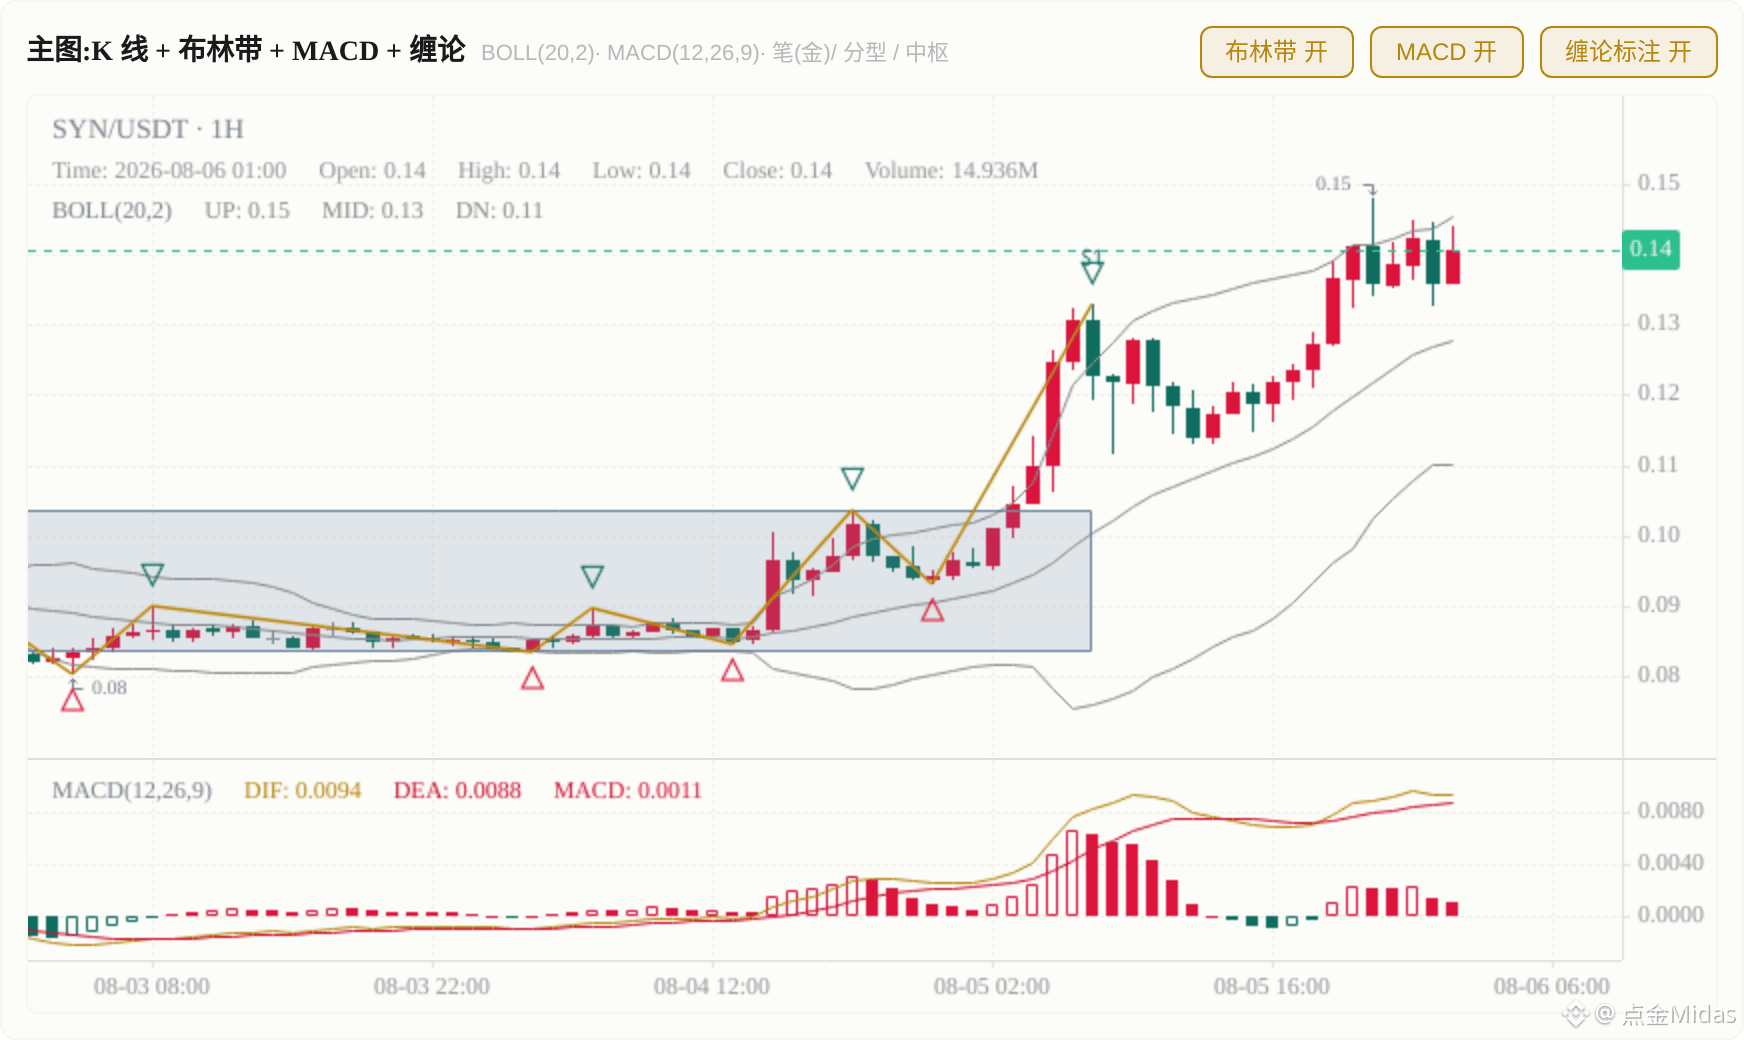This screenshot has height=1040, width=1744.
Task: Click the Time: 2026-08-06 01:00 readout
Action: [169, 171]
